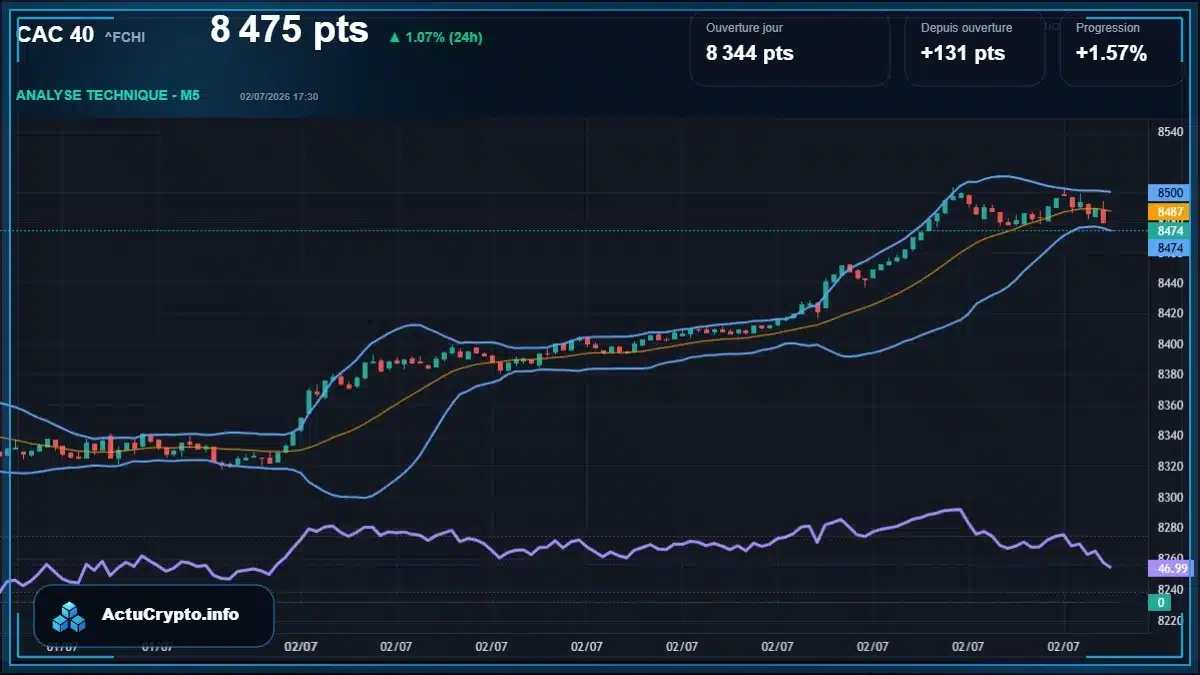Click the blue 8474 lower band tag
Viewport: 1200px width, 675px height.
point(1168,247)
